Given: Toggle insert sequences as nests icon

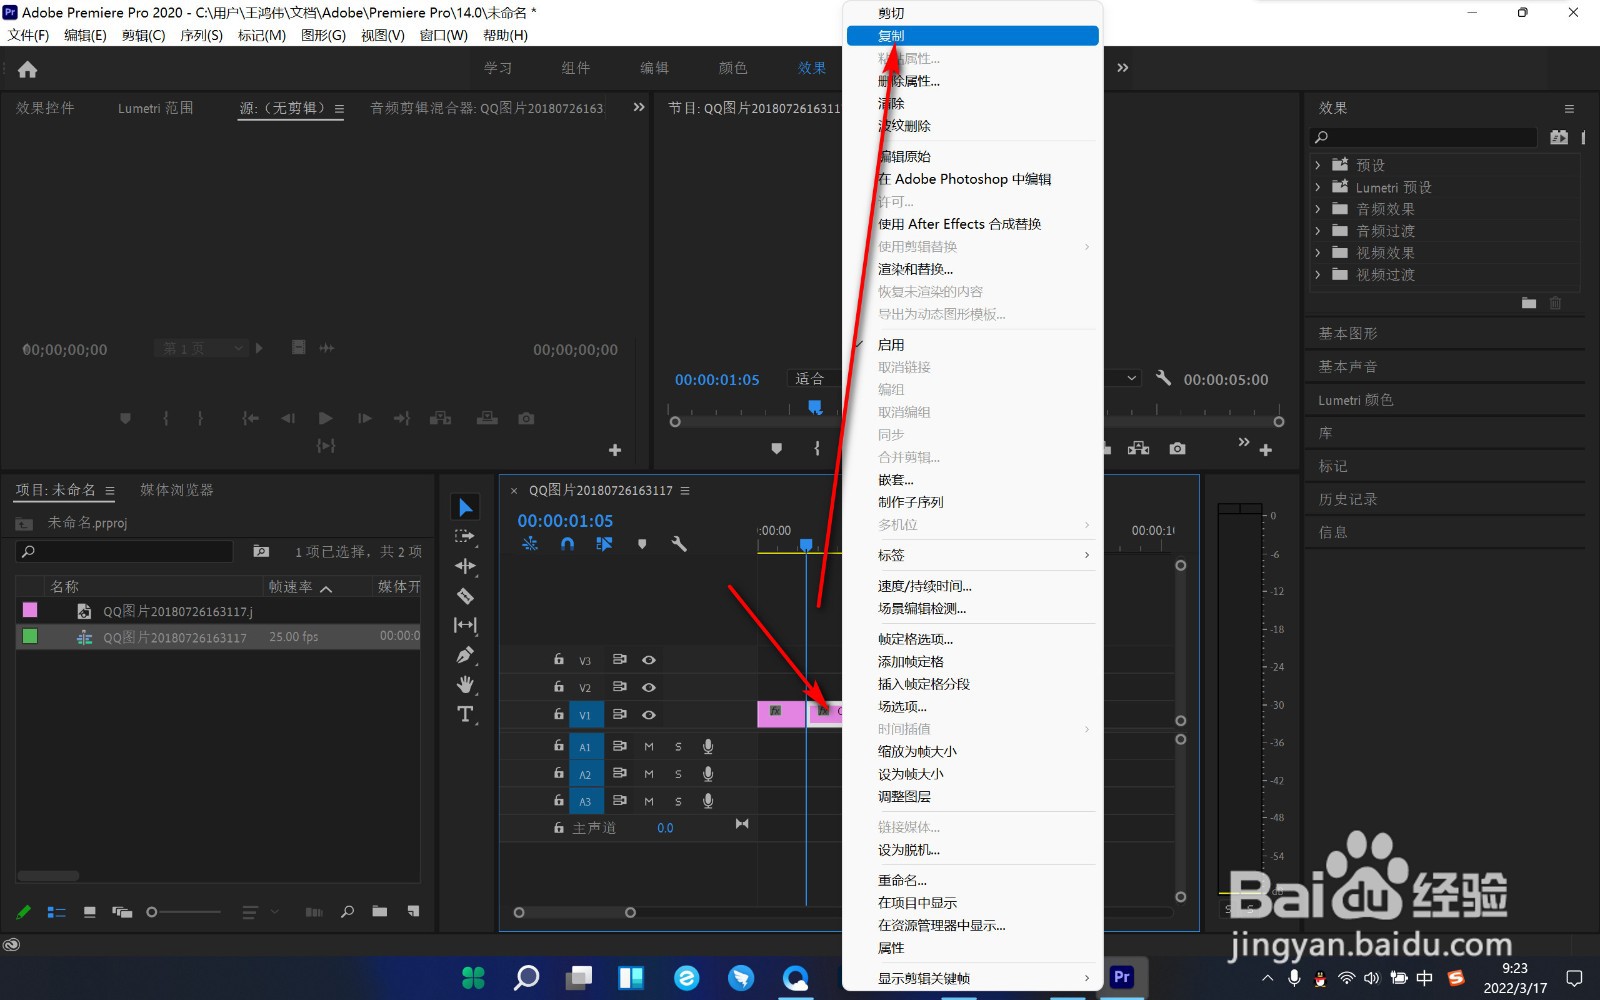Looking at the screenshot, I should point(530,544).
